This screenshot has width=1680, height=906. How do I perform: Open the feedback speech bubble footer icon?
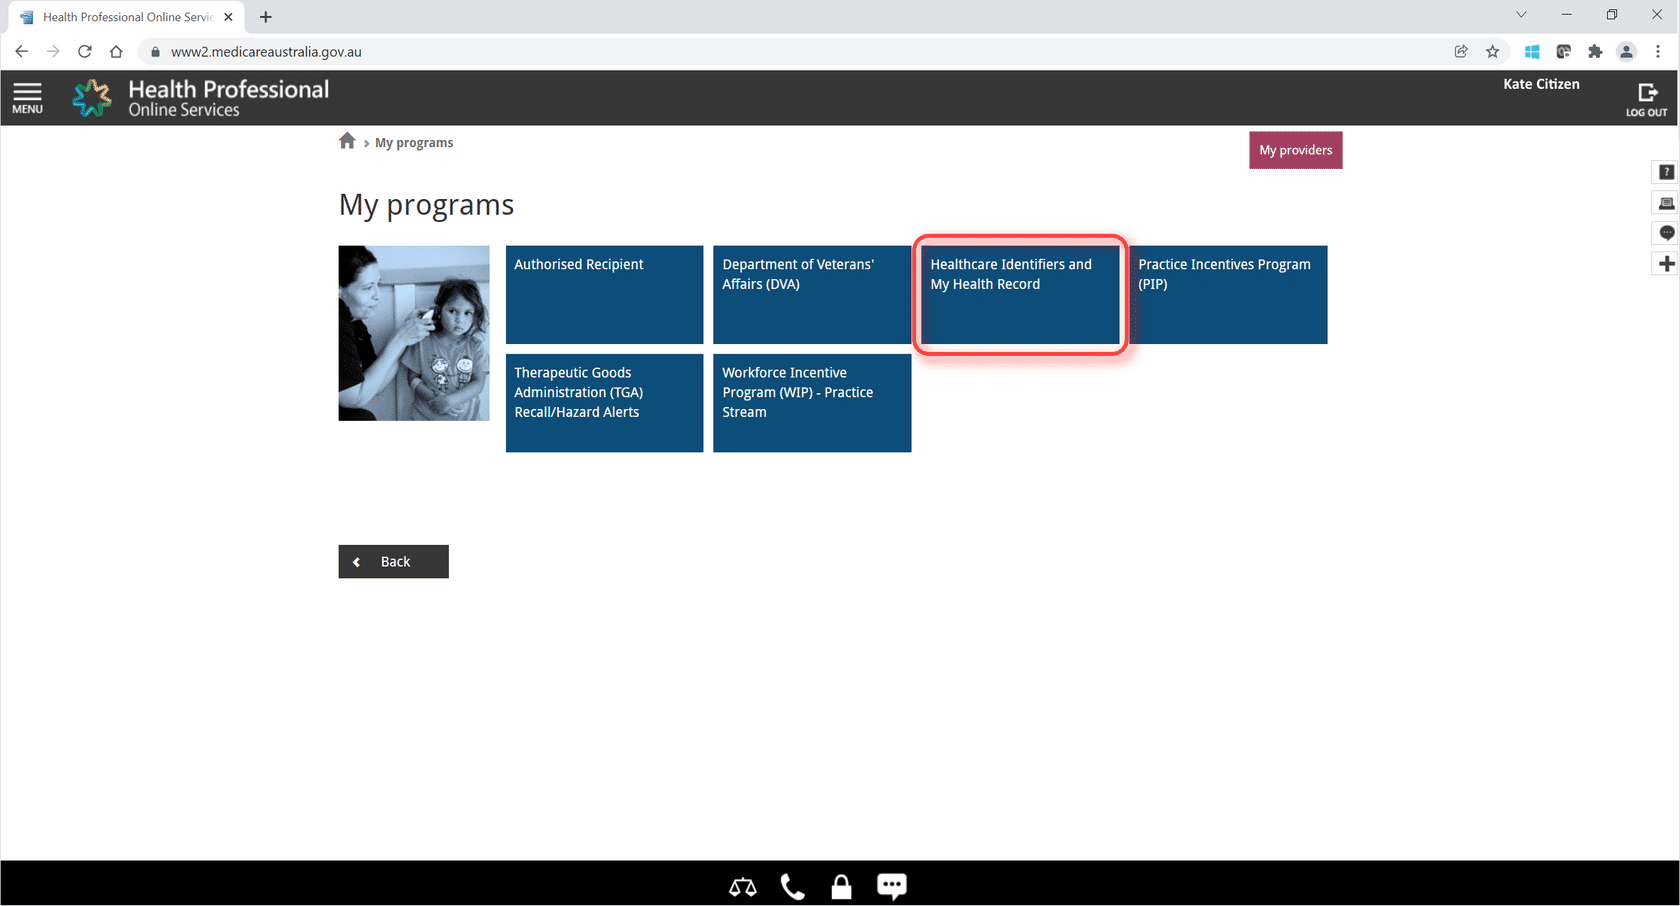(x=891, y=886)
